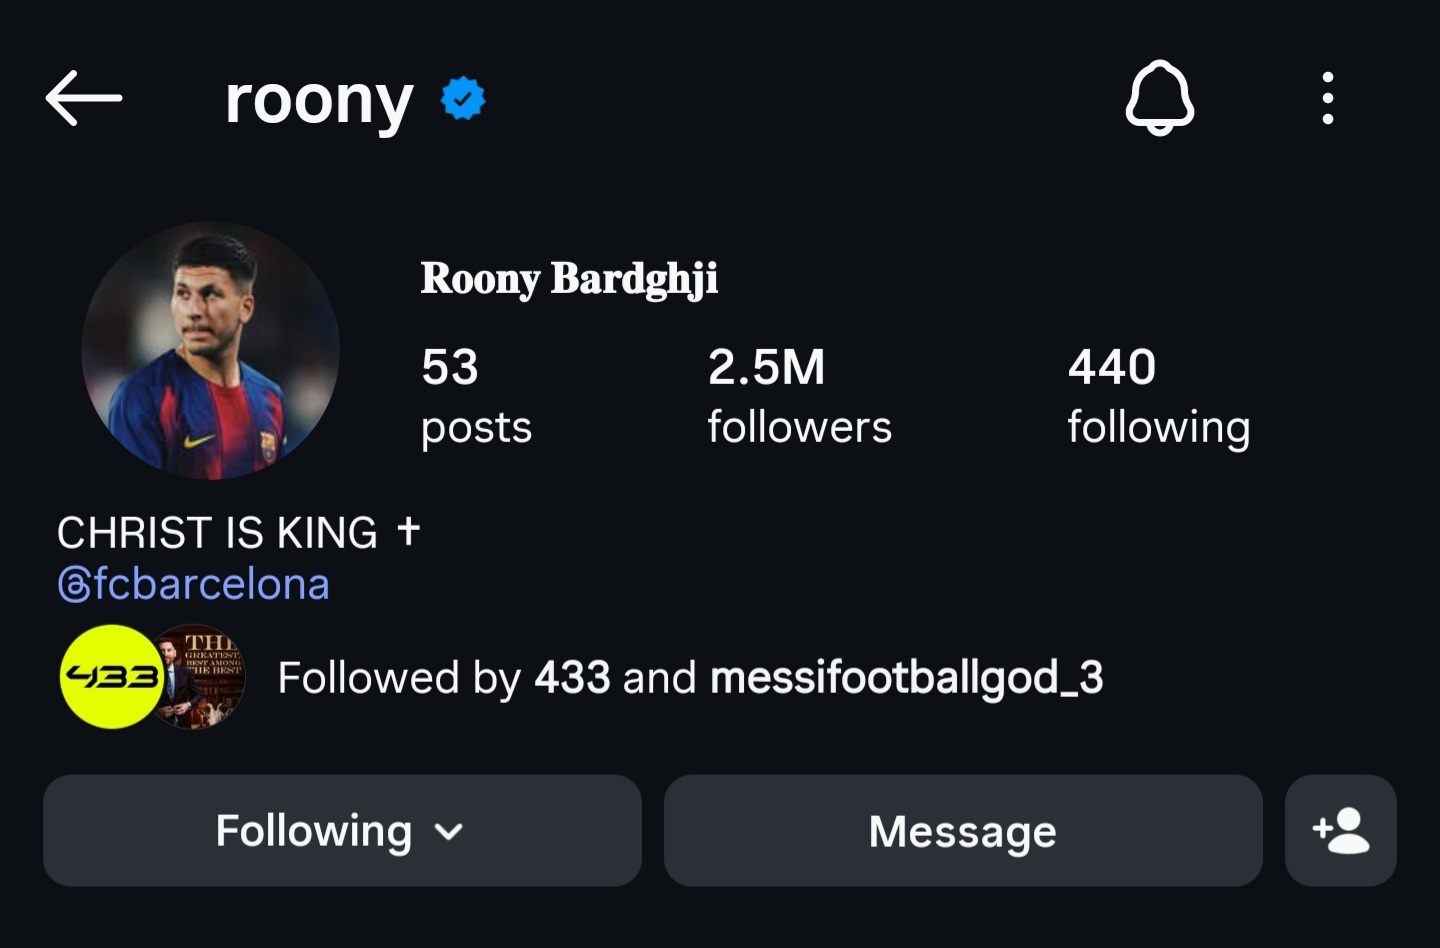Tap the 433 username in followed-by text
1440x948 pixels.
(x=572, y=678)
